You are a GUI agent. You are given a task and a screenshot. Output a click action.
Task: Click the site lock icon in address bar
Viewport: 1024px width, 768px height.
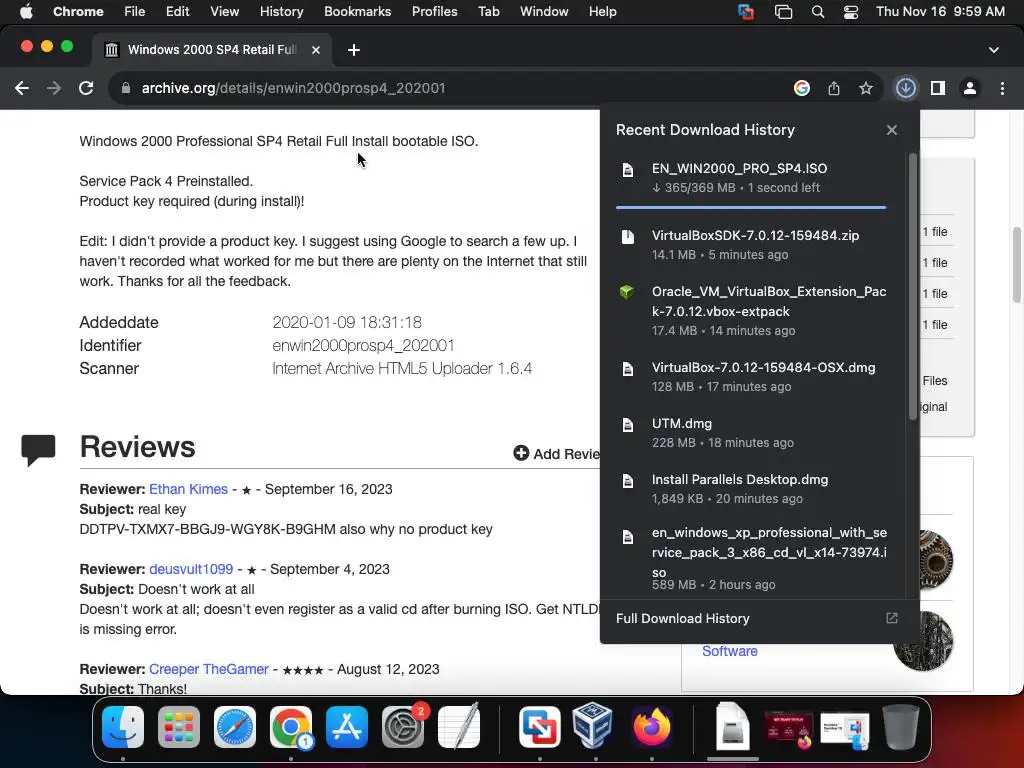126,88
